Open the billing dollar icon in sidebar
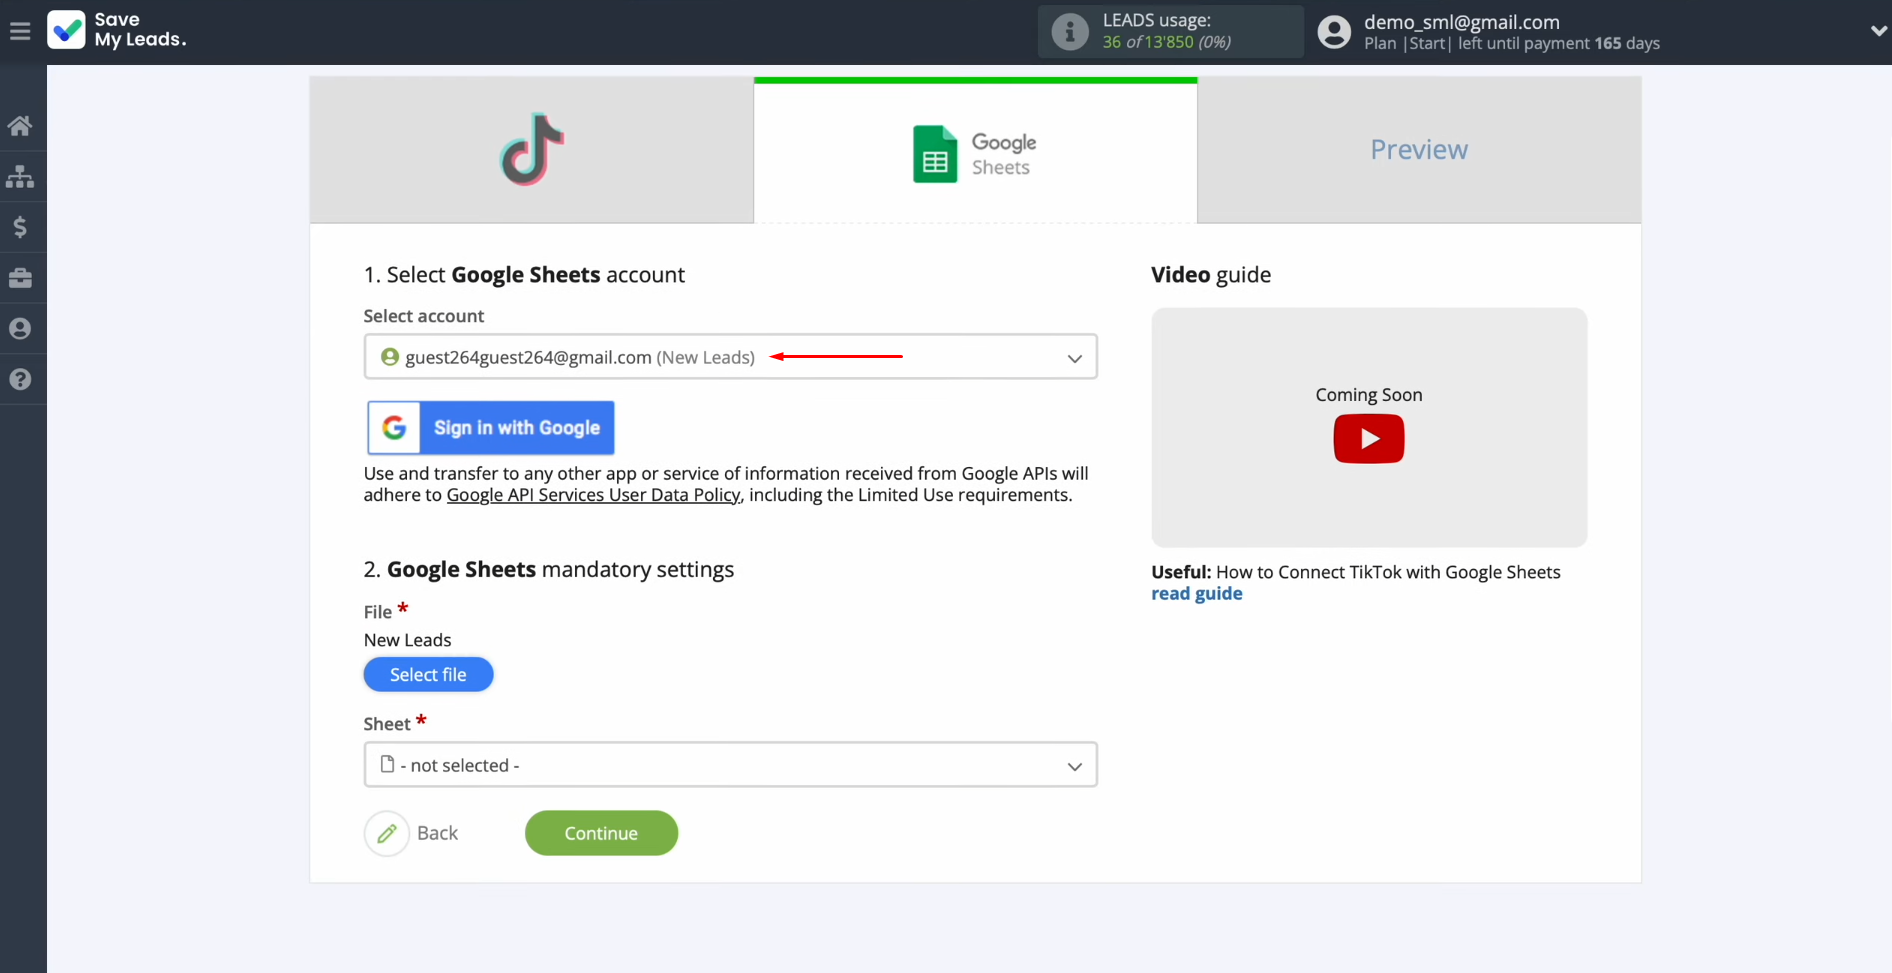Screen dimensions: 1892x973 (x=20, y=228)
